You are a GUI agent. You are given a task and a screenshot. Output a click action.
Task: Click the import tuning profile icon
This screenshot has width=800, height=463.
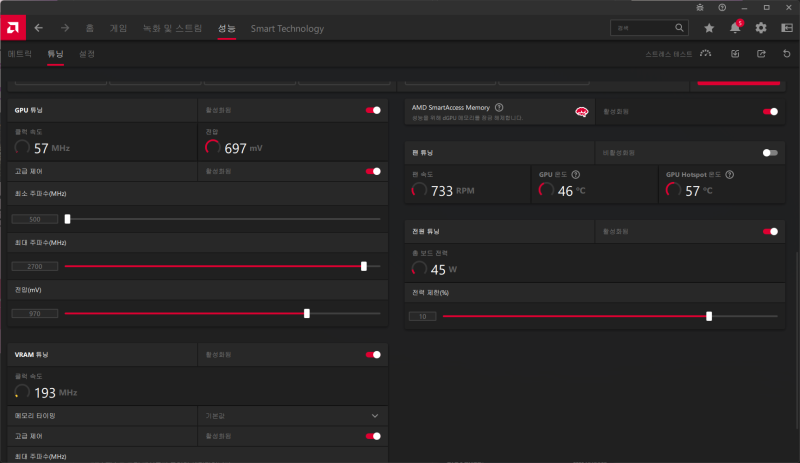[735, 54]
